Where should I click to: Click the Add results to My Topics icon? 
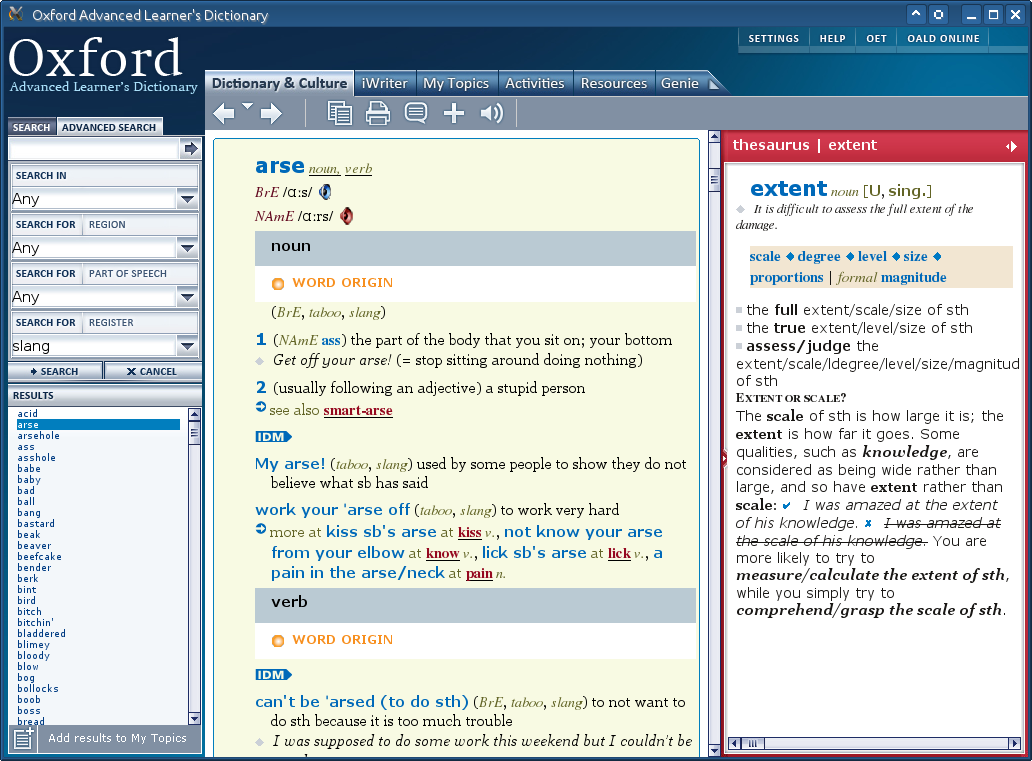point(24,739)
